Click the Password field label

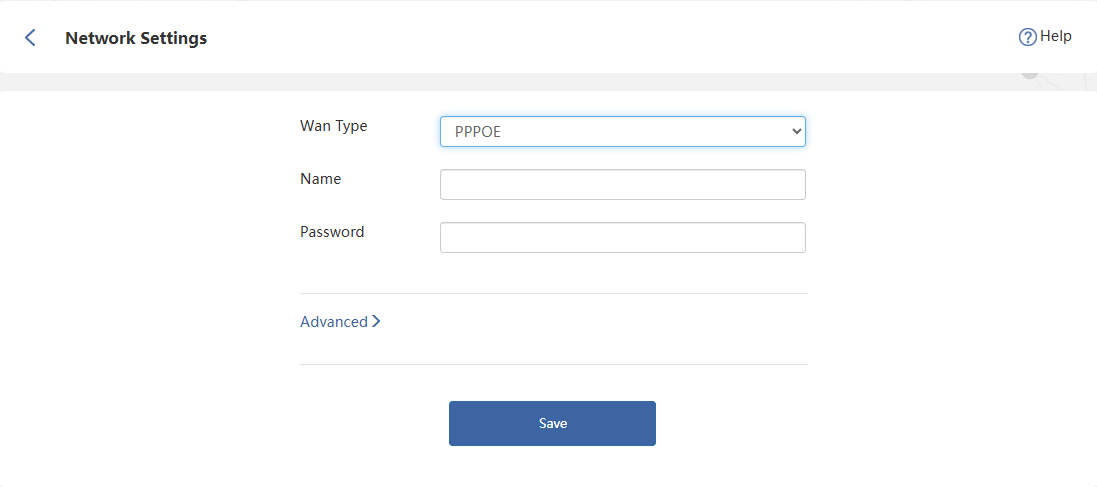pyautogui.click(x=332, y=232)
